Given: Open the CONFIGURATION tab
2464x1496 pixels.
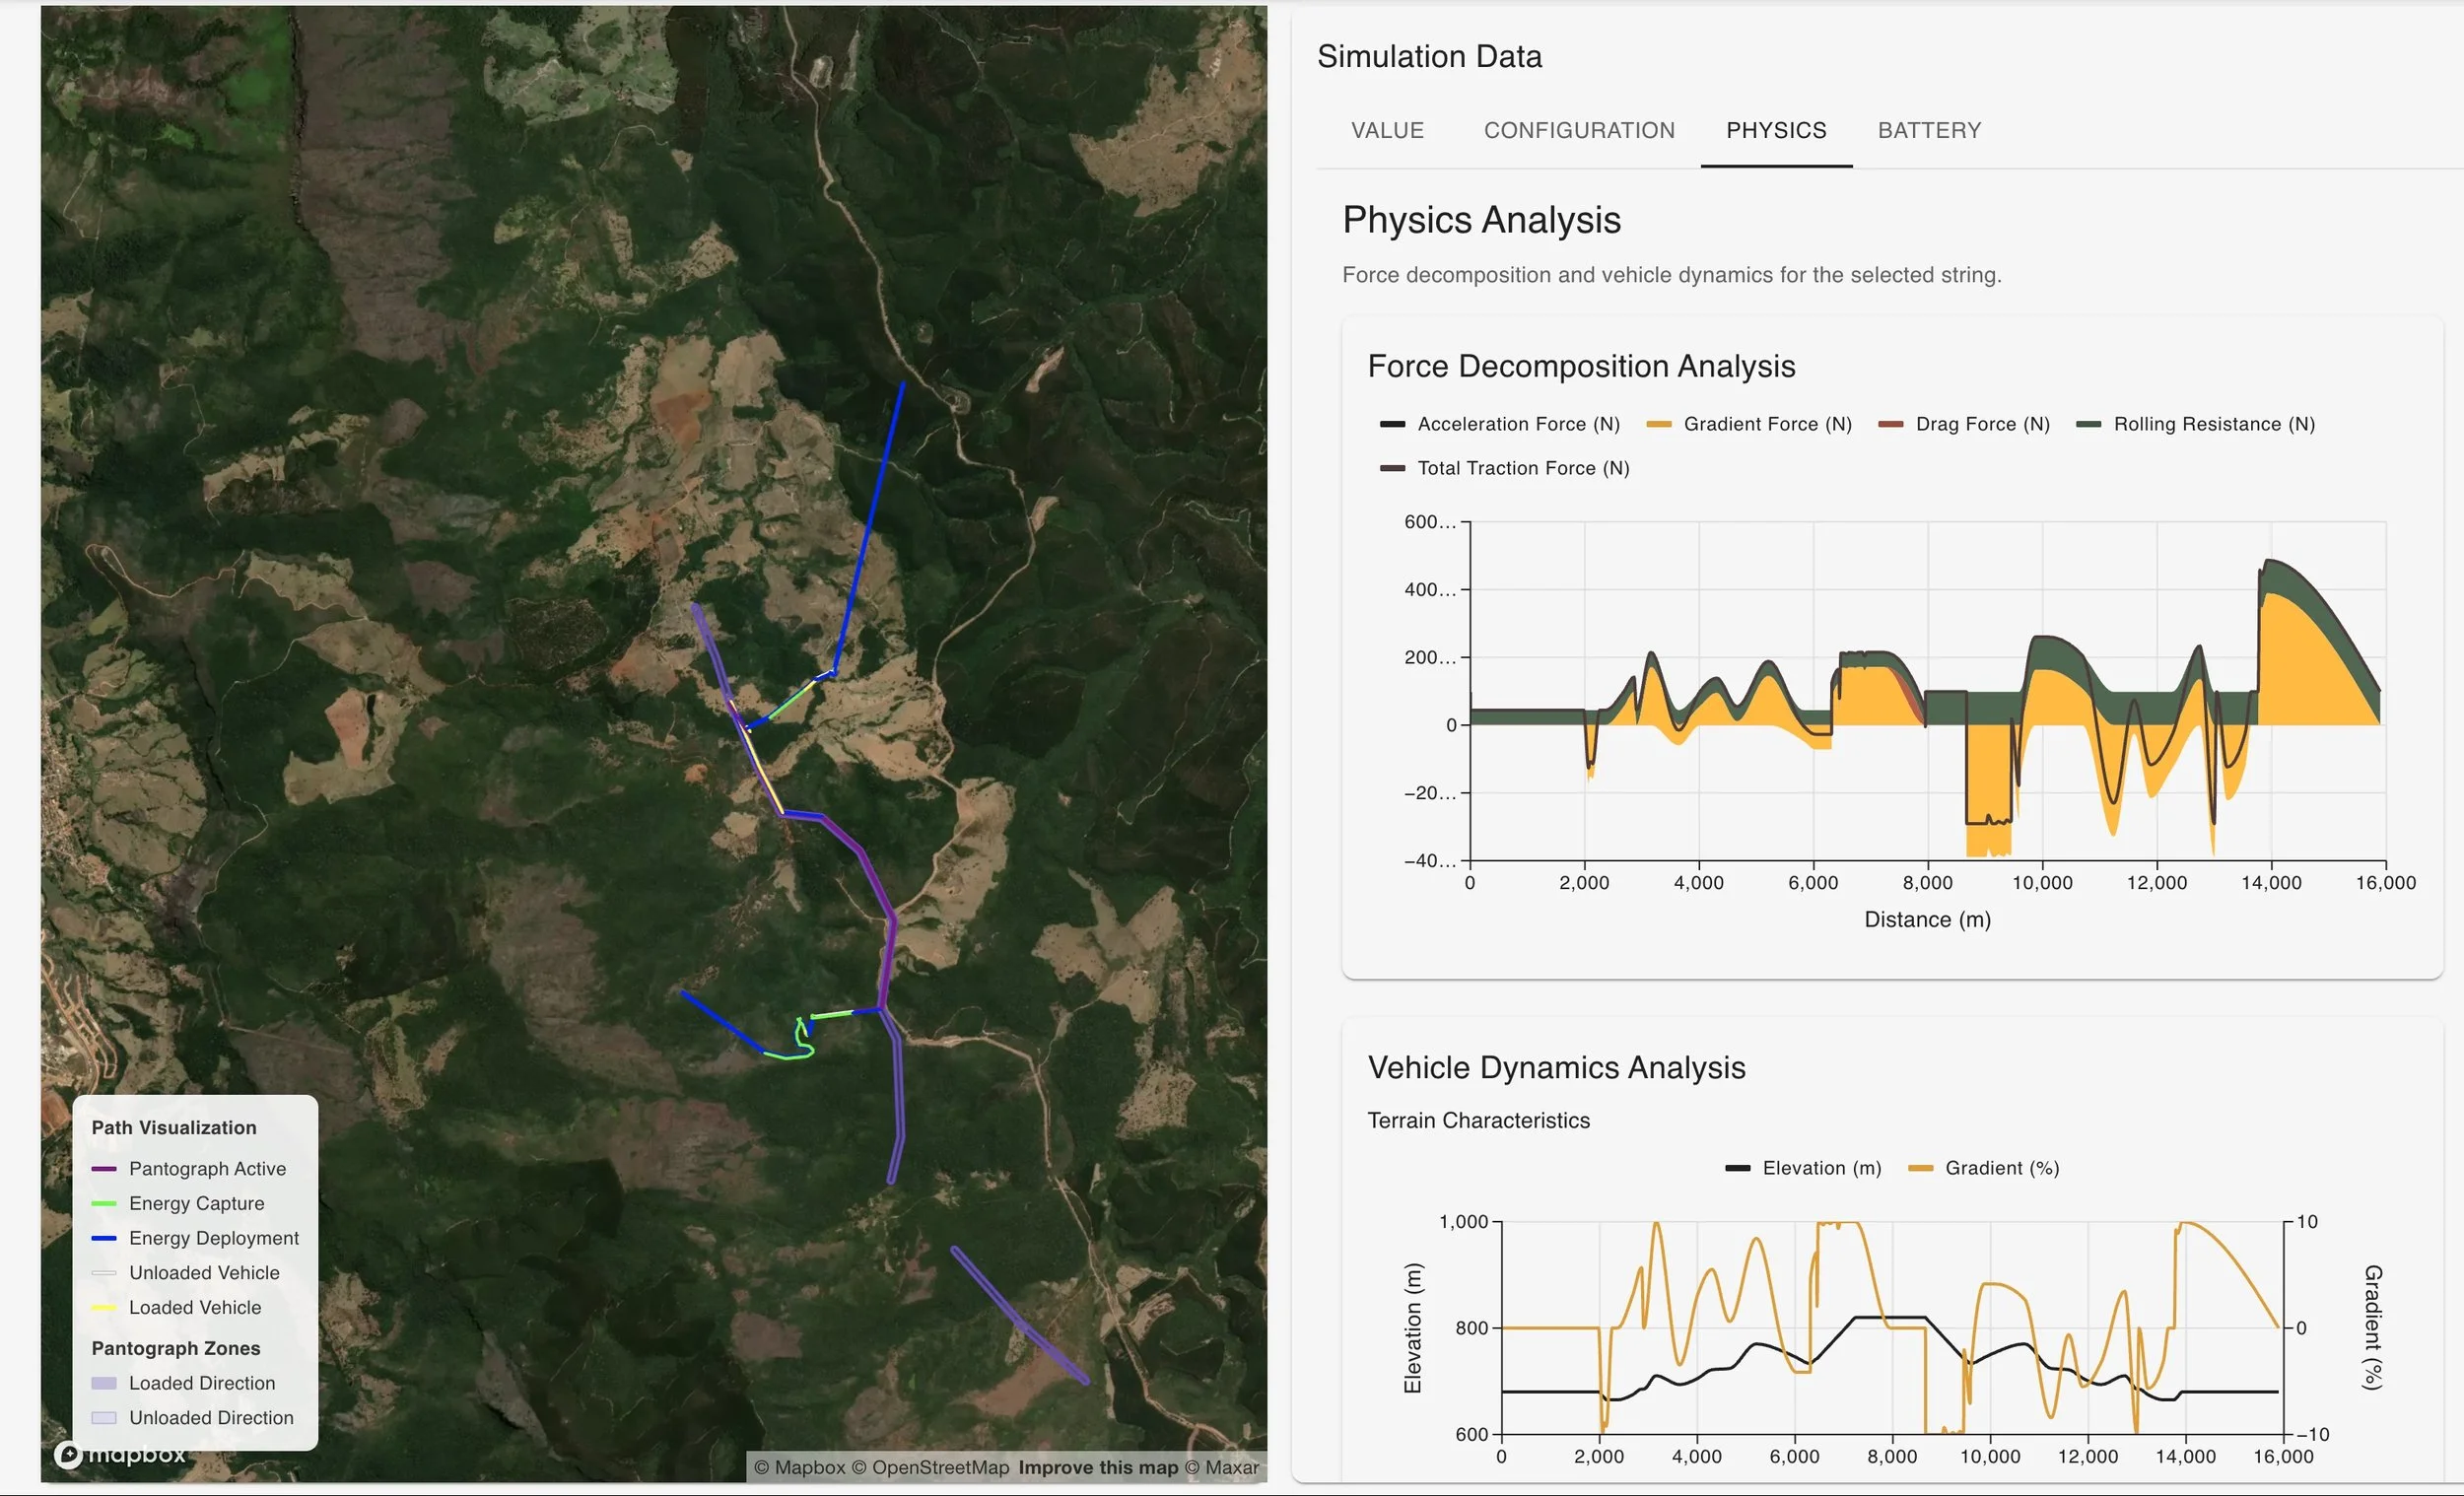Looking at the screenshot, I should click(1578, 130).
